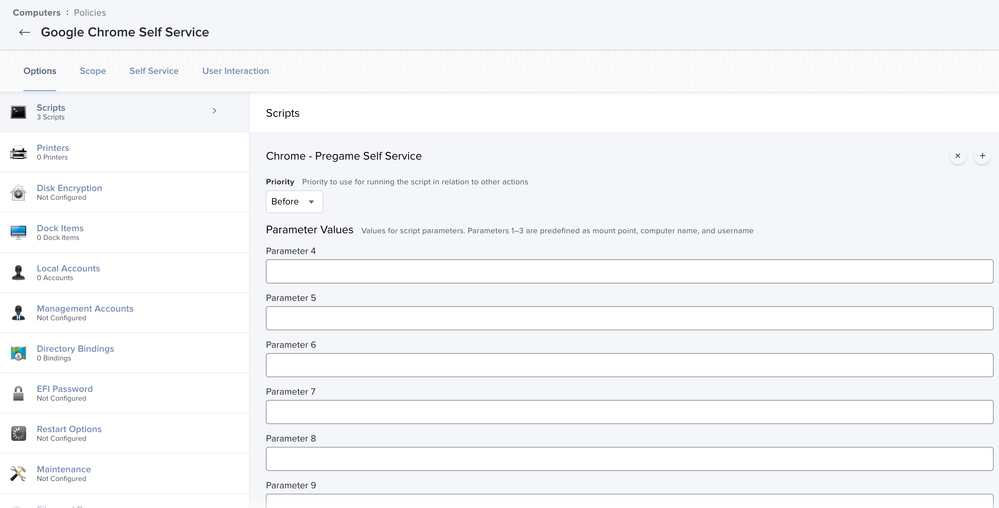Screen dimensions: 999x508
Task: Click the EFI Password padlock icon
Action: pos(18,393)
